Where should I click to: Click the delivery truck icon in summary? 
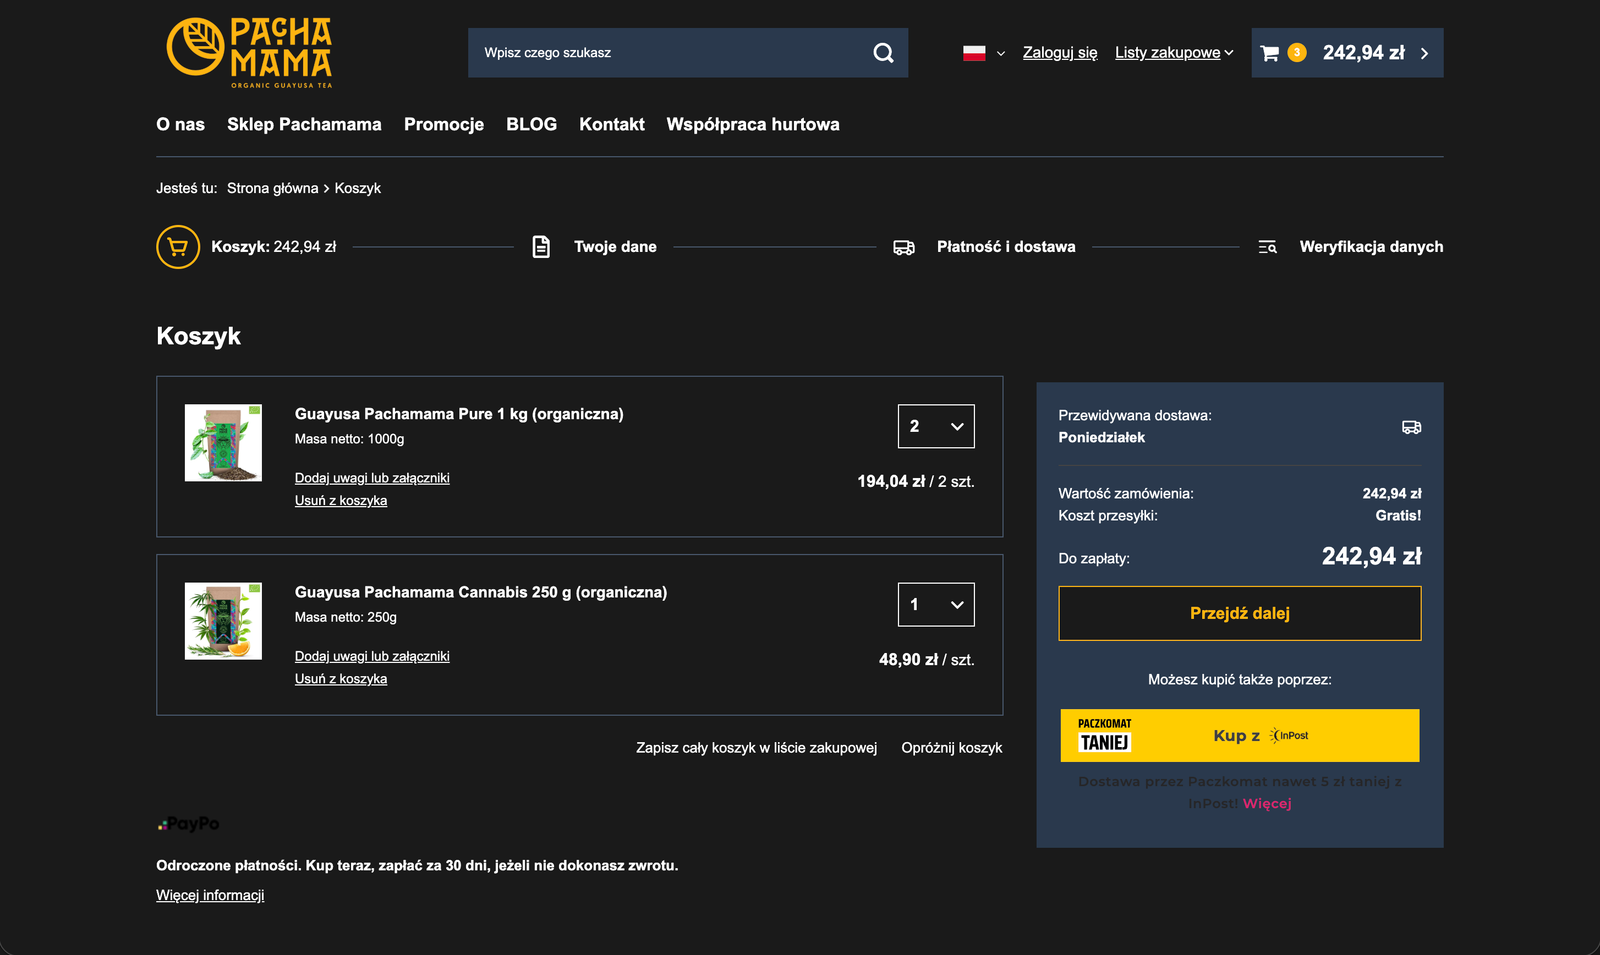point(1411,427)
